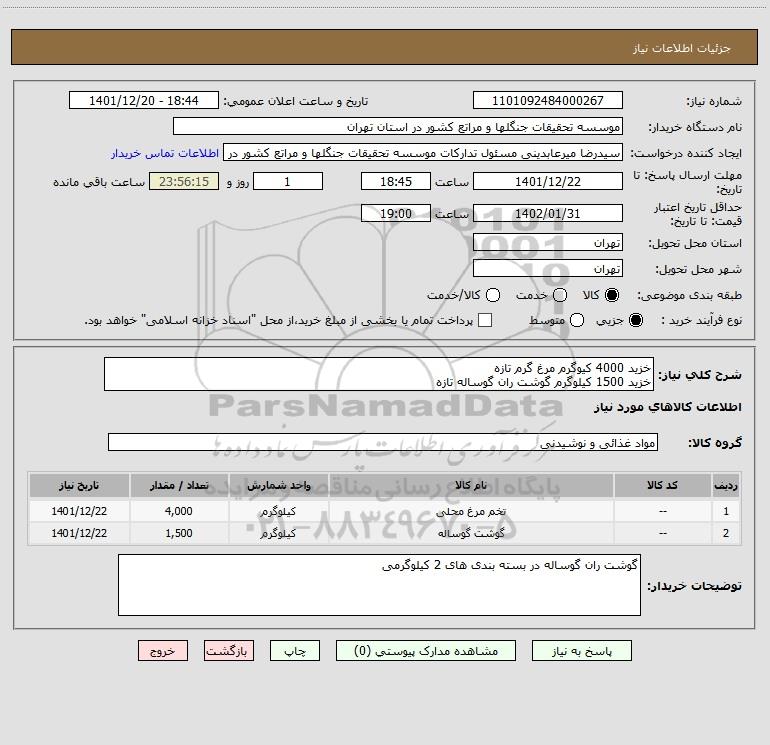
Task: Click the گوشت گوساله item name cell
Action: [470, 533]
